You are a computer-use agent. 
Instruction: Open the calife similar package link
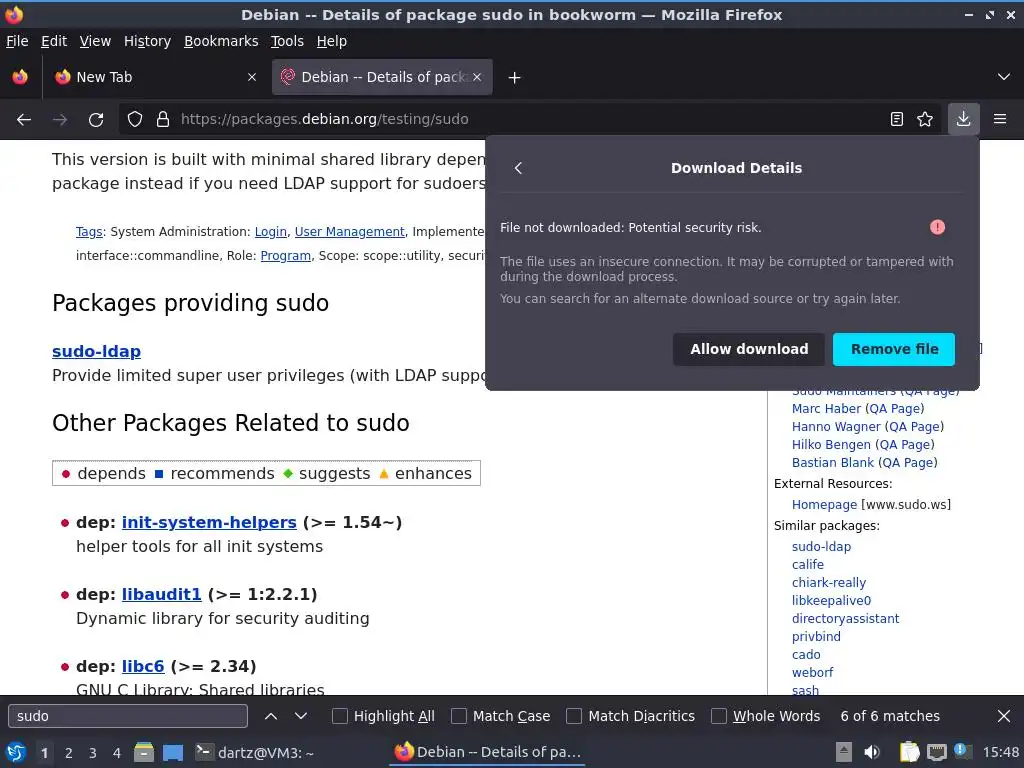(x=808, y=565)
